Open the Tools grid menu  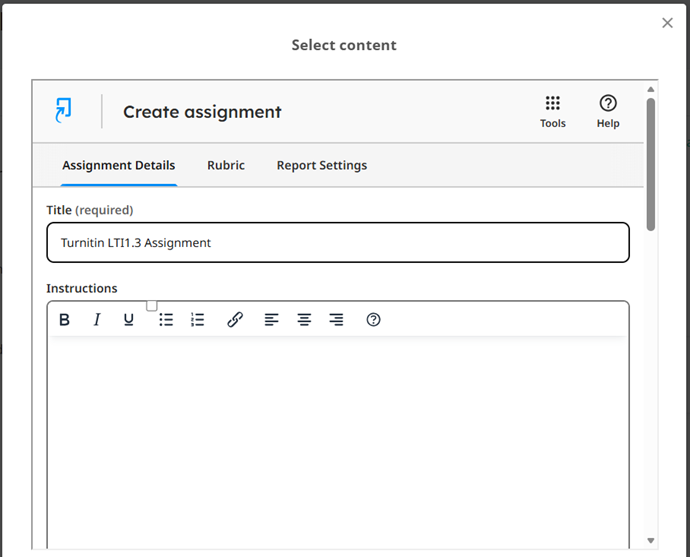tap(552, 111)
